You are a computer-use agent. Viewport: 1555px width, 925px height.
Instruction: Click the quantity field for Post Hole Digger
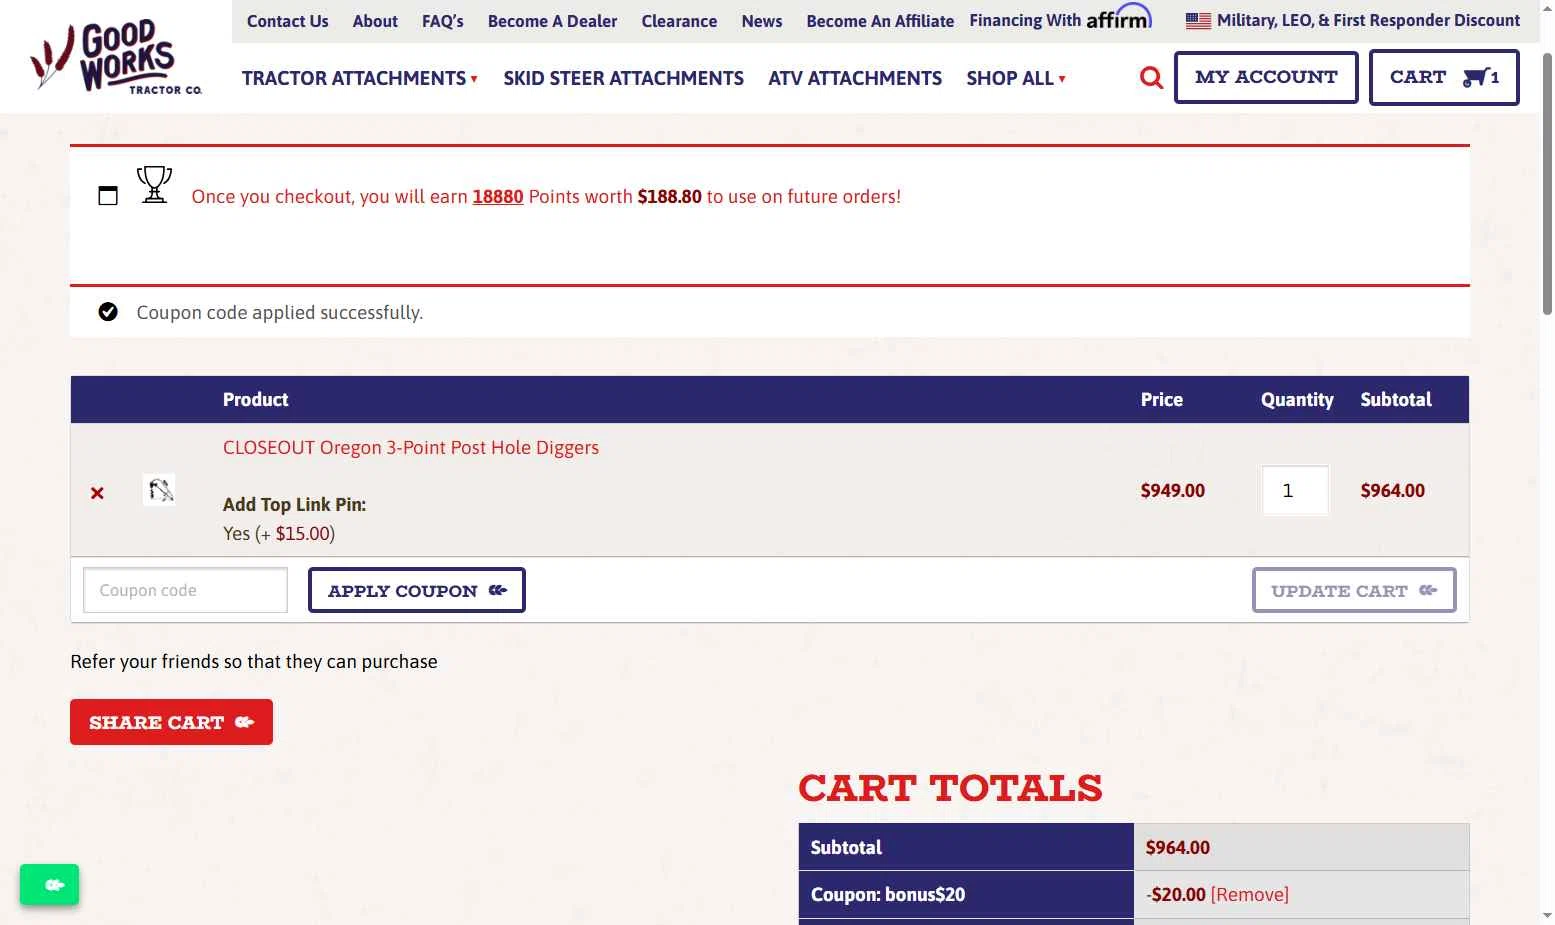click(x=1295, y=490)
